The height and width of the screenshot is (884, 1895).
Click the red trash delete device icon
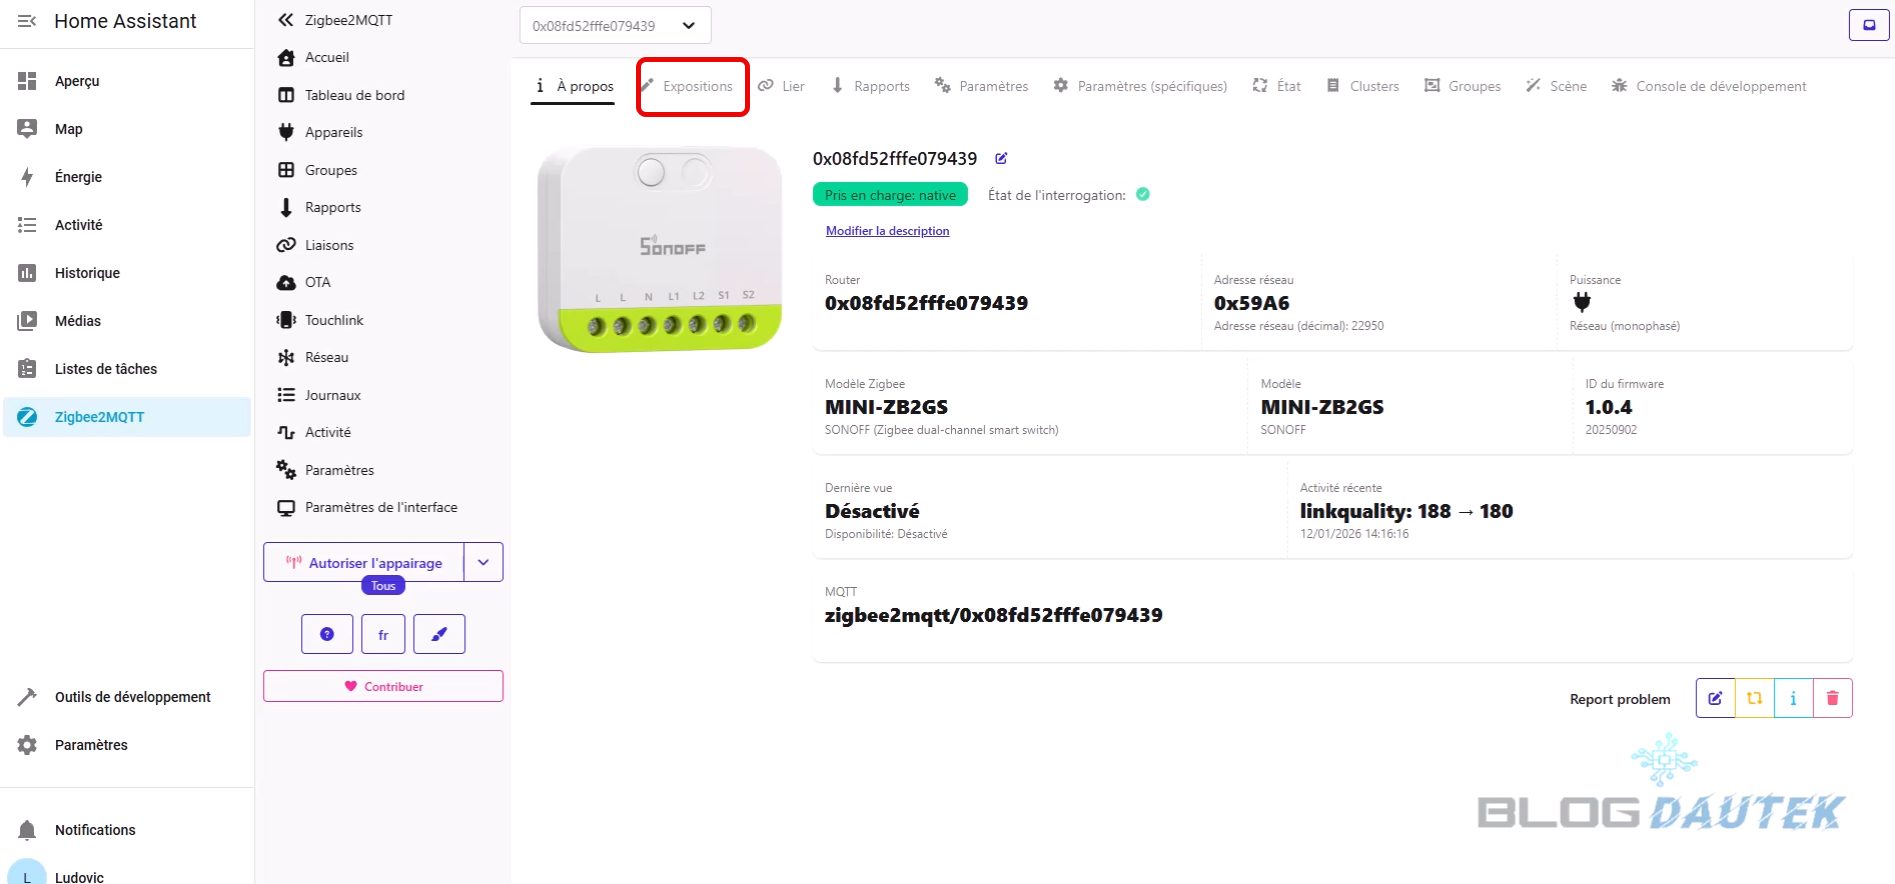[x=1832, y=698]
